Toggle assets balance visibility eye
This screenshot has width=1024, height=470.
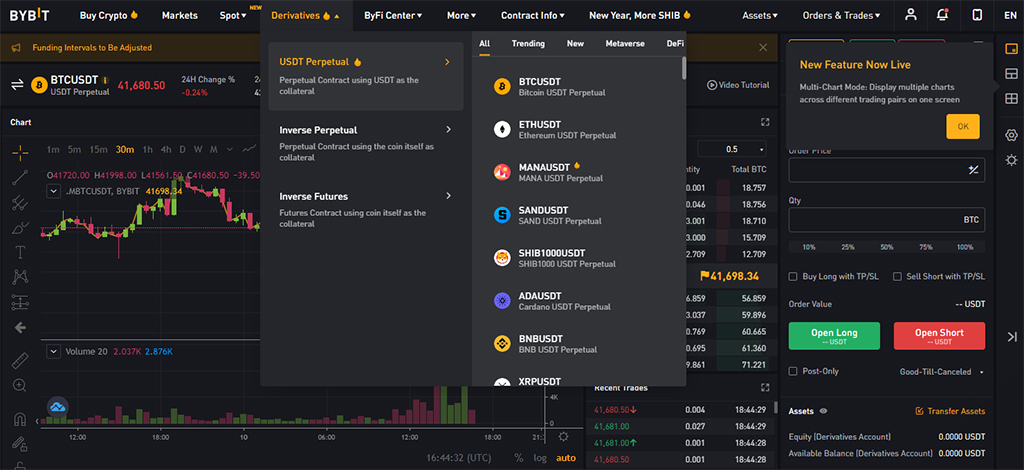pyautogui.click(x=824, y=411)
